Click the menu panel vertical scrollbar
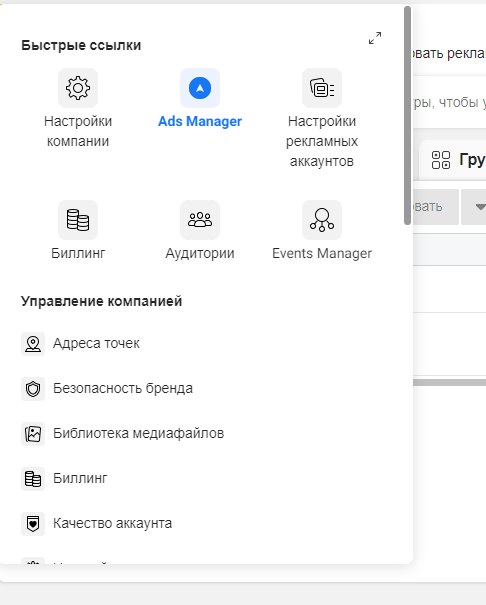486x605 pixels. (x=407, y=115)
